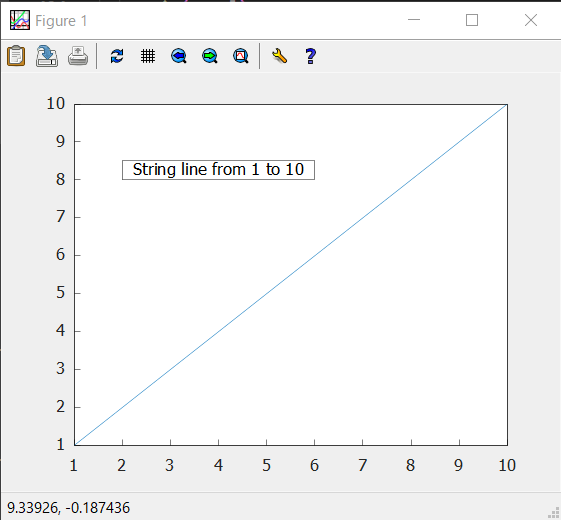Click the 'String line from 1 to 10' label

tap(218, 170)
